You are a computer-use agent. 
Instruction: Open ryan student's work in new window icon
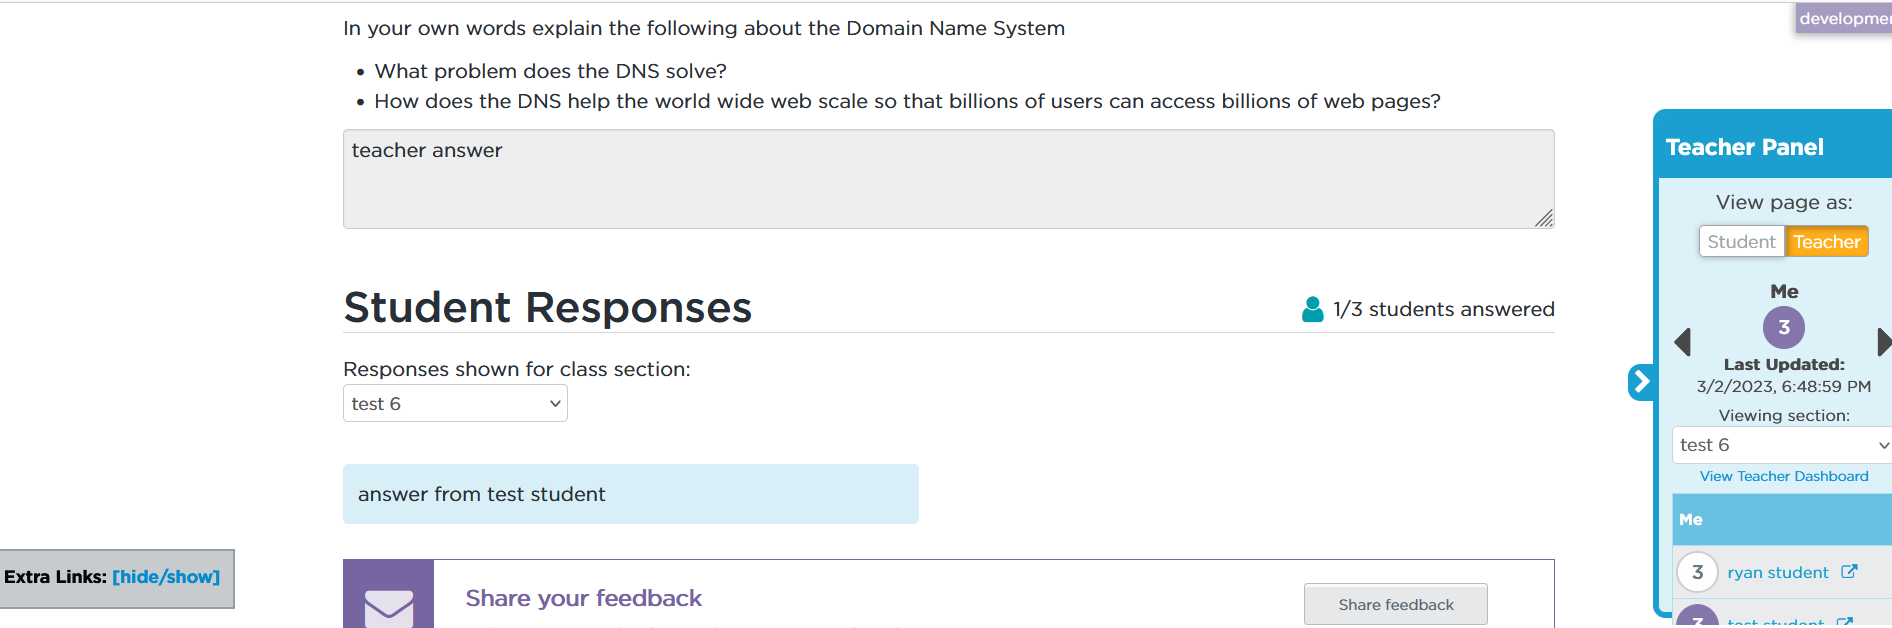(1849, 572)
